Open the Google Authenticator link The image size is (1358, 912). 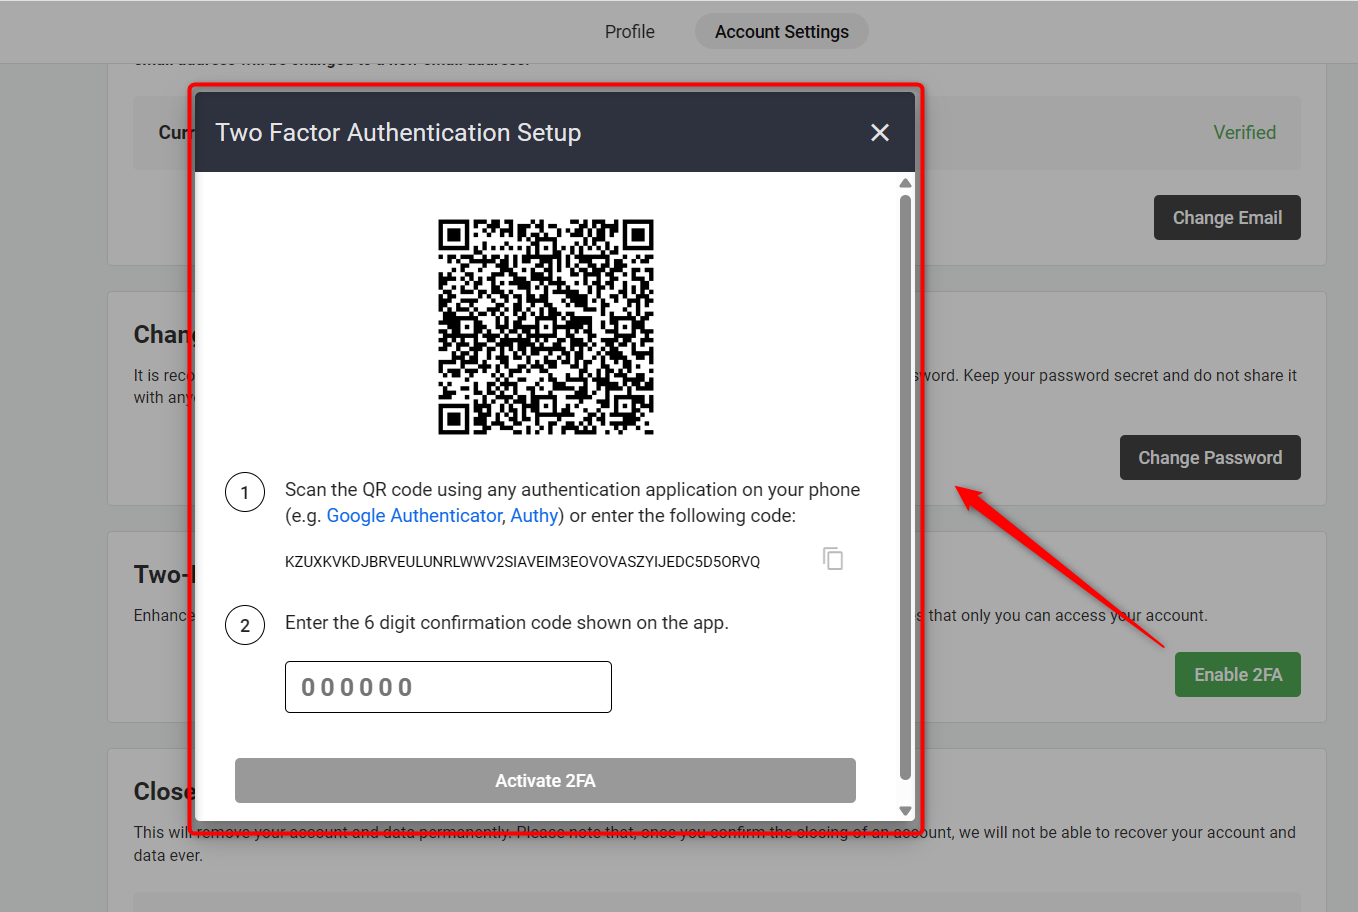414,516
